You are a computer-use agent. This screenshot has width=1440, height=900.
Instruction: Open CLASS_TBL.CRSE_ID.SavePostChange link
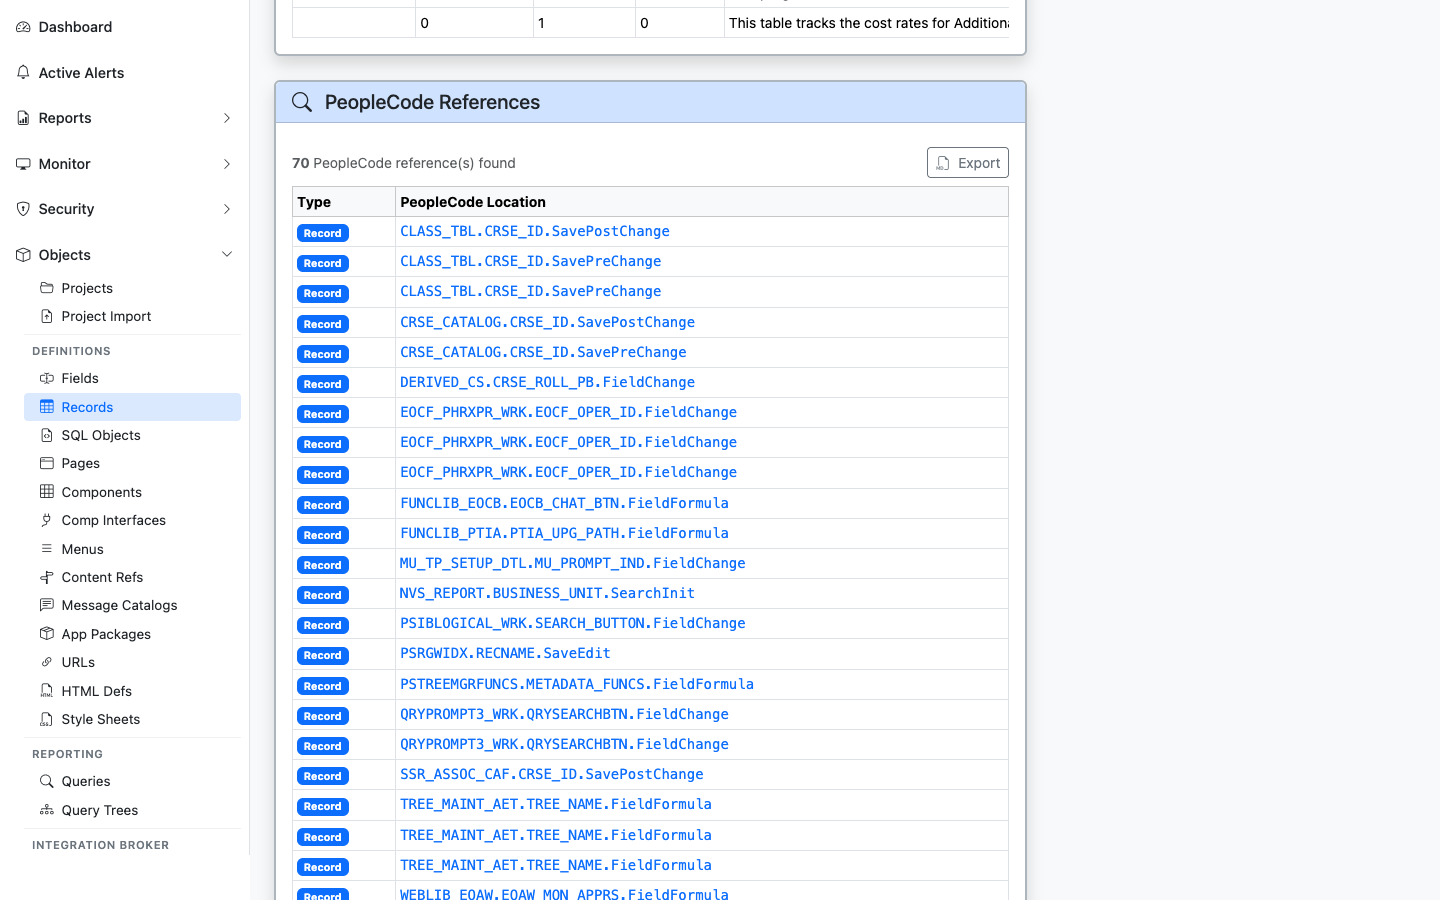pyautogui.click(x=535, y=231)
